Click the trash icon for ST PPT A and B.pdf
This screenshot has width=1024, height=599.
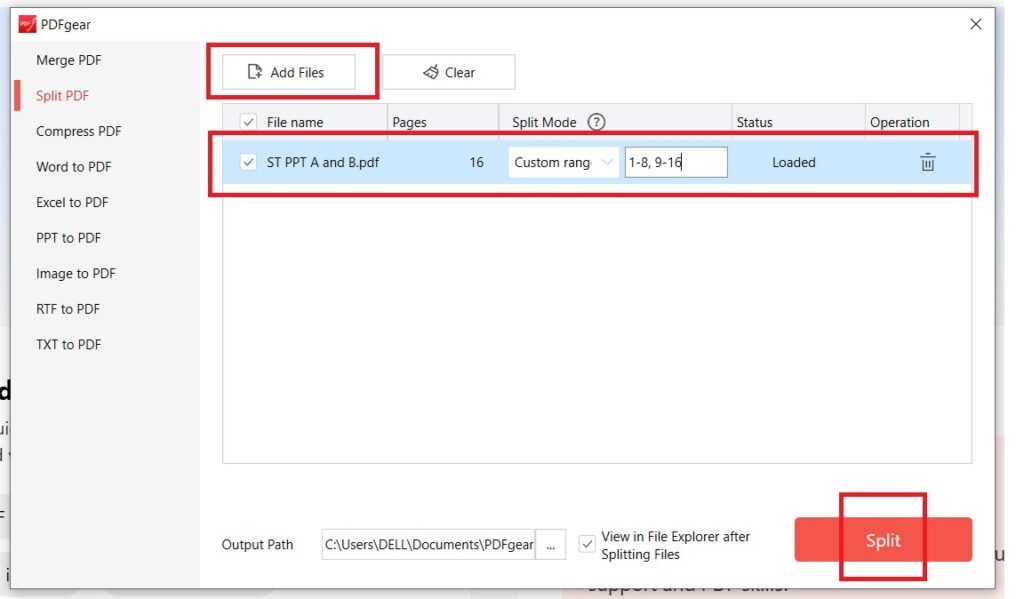927,162
